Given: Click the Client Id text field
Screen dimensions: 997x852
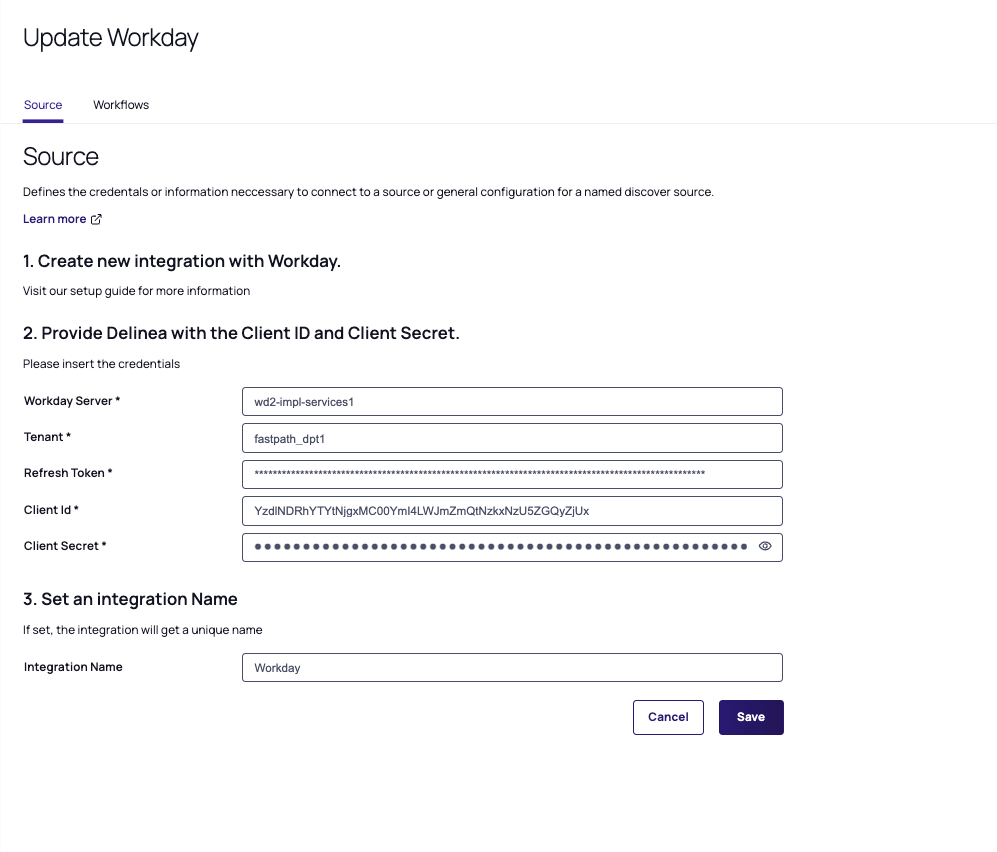Looking at the screenshot, I should point(511,511).
